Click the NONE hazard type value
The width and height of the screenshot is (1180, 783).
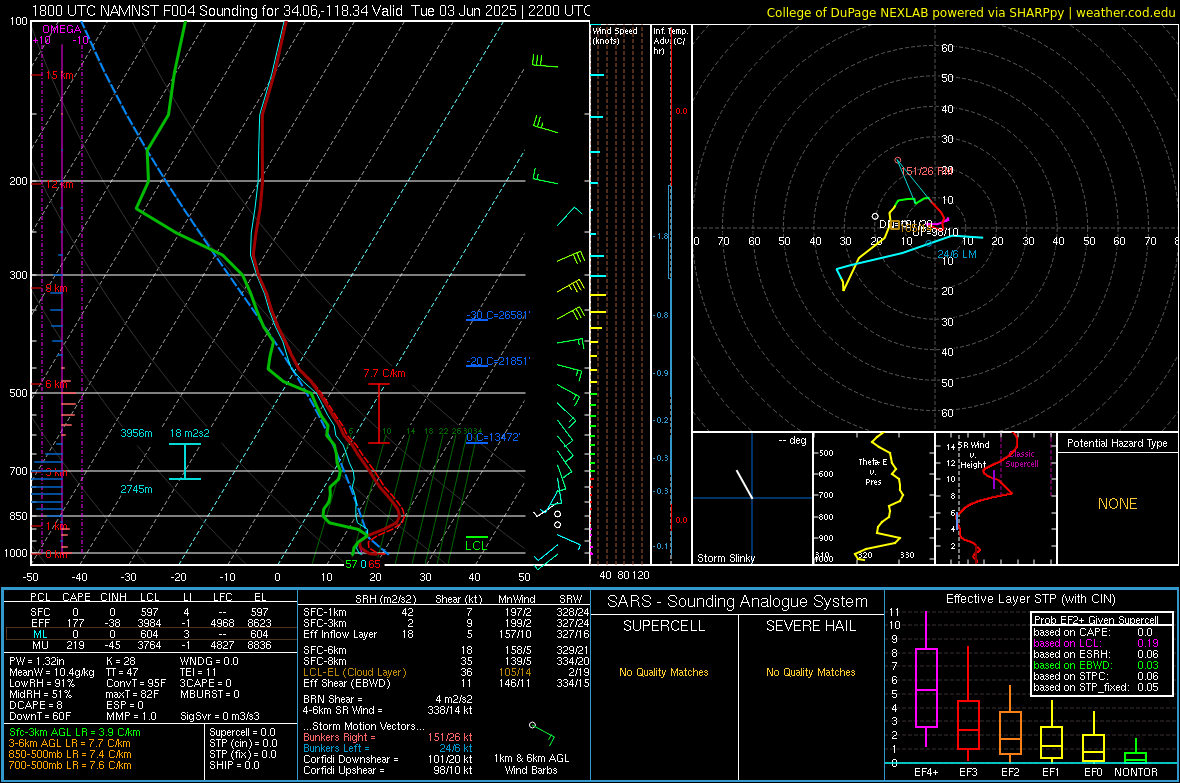coord(1117,504)
